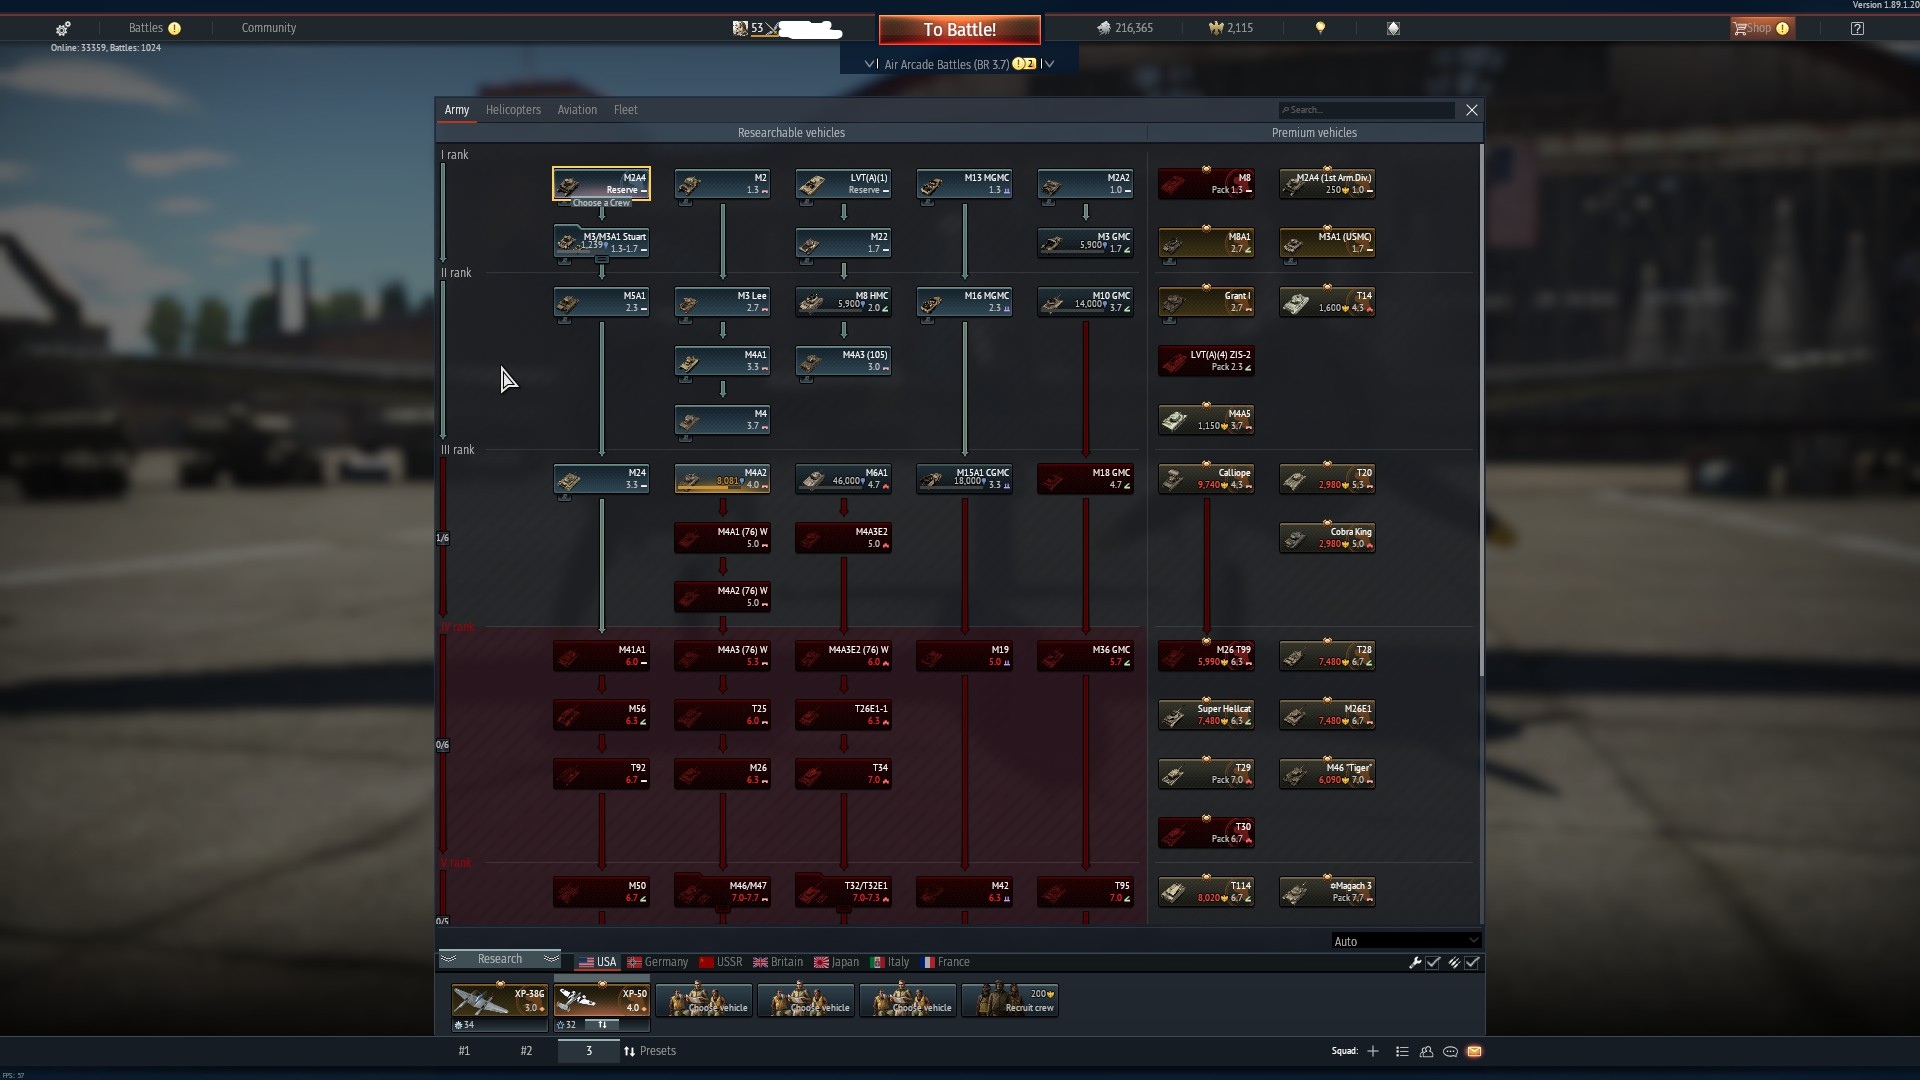This screenshot has width=1920, height=1080.
Task: Select the M3 GMC vehicle
Action: pyautogui.click(x=1085, y=243)
